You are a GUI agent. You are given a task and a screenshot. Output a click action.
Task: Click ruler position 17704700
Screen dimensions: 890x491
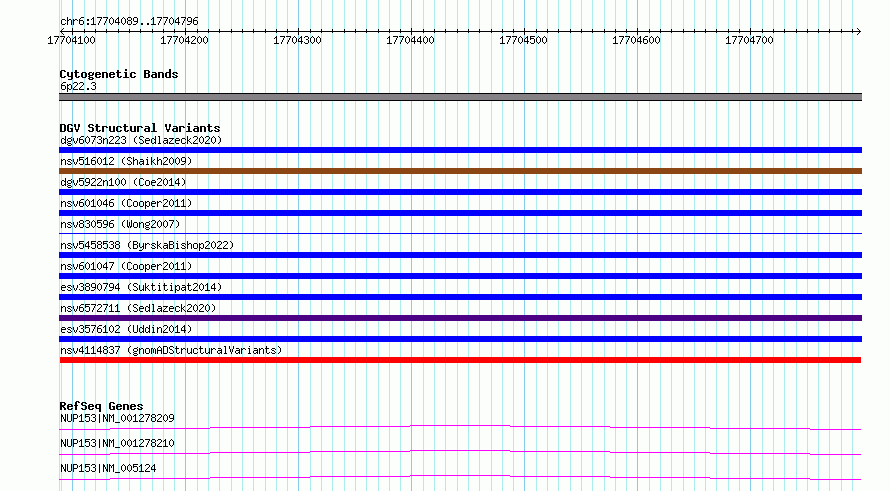coord(749,40)
